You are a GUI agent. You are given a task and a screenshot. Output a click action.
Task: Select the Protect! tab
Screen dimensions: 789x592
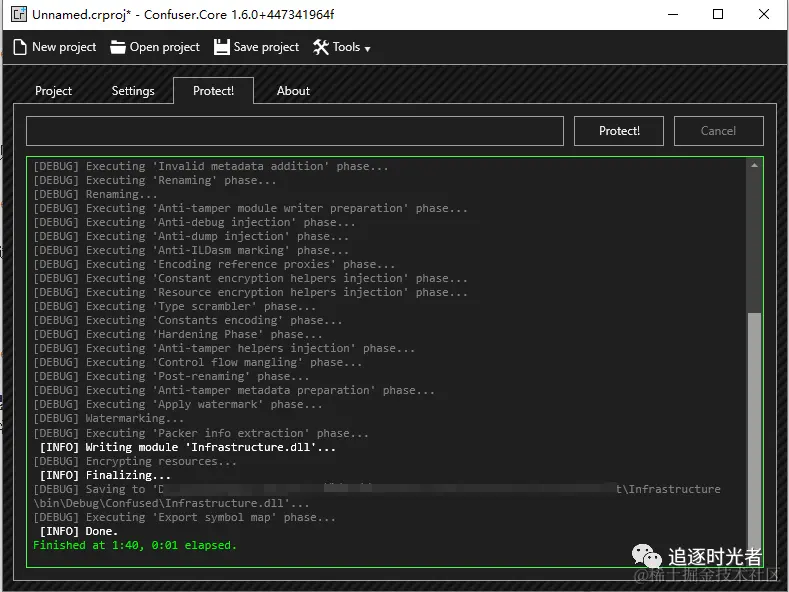pyautogui.click(x=213, y=91)
